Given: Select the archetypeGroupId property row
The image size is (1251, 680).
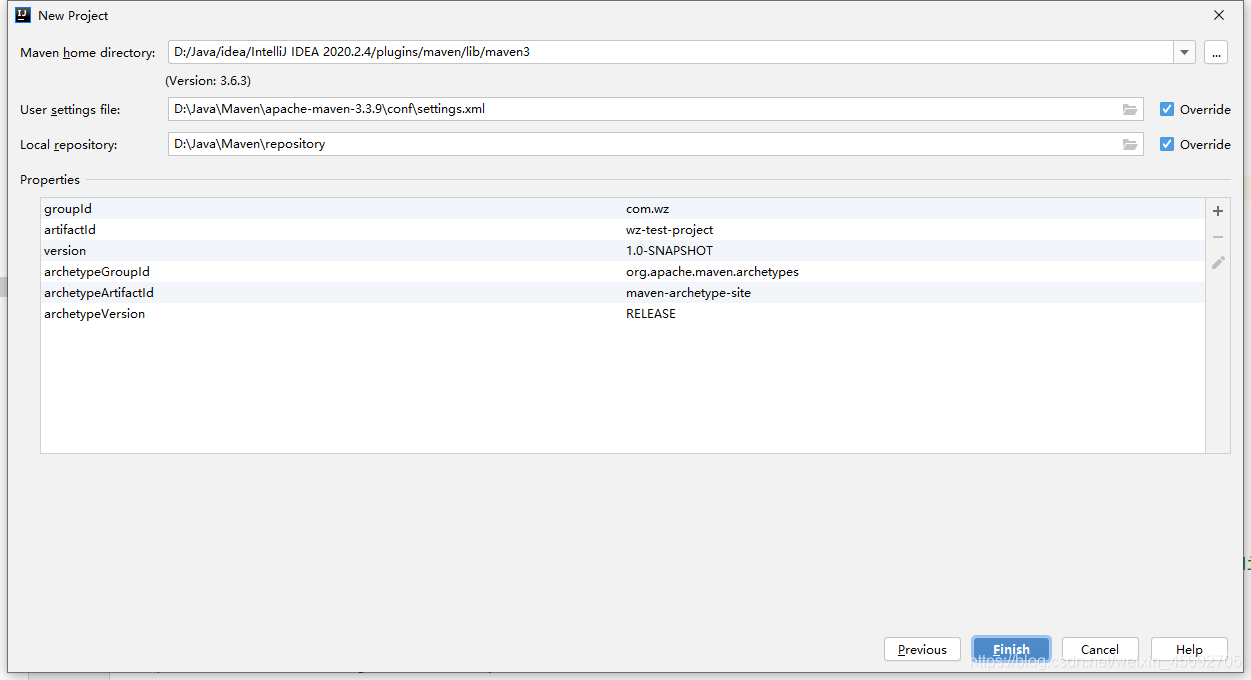Looking at the screenshot, I should pos(622,272).
